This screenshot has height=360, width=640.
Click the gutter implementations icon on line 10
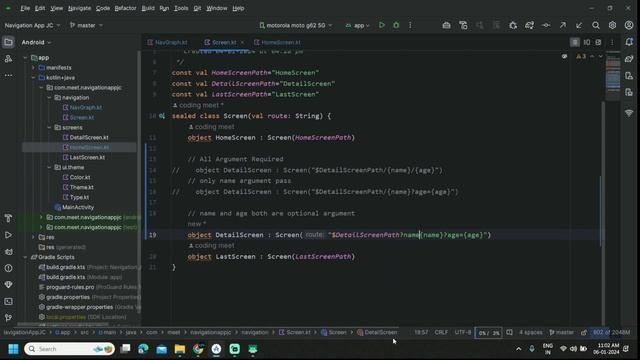(x=162, y=116)
